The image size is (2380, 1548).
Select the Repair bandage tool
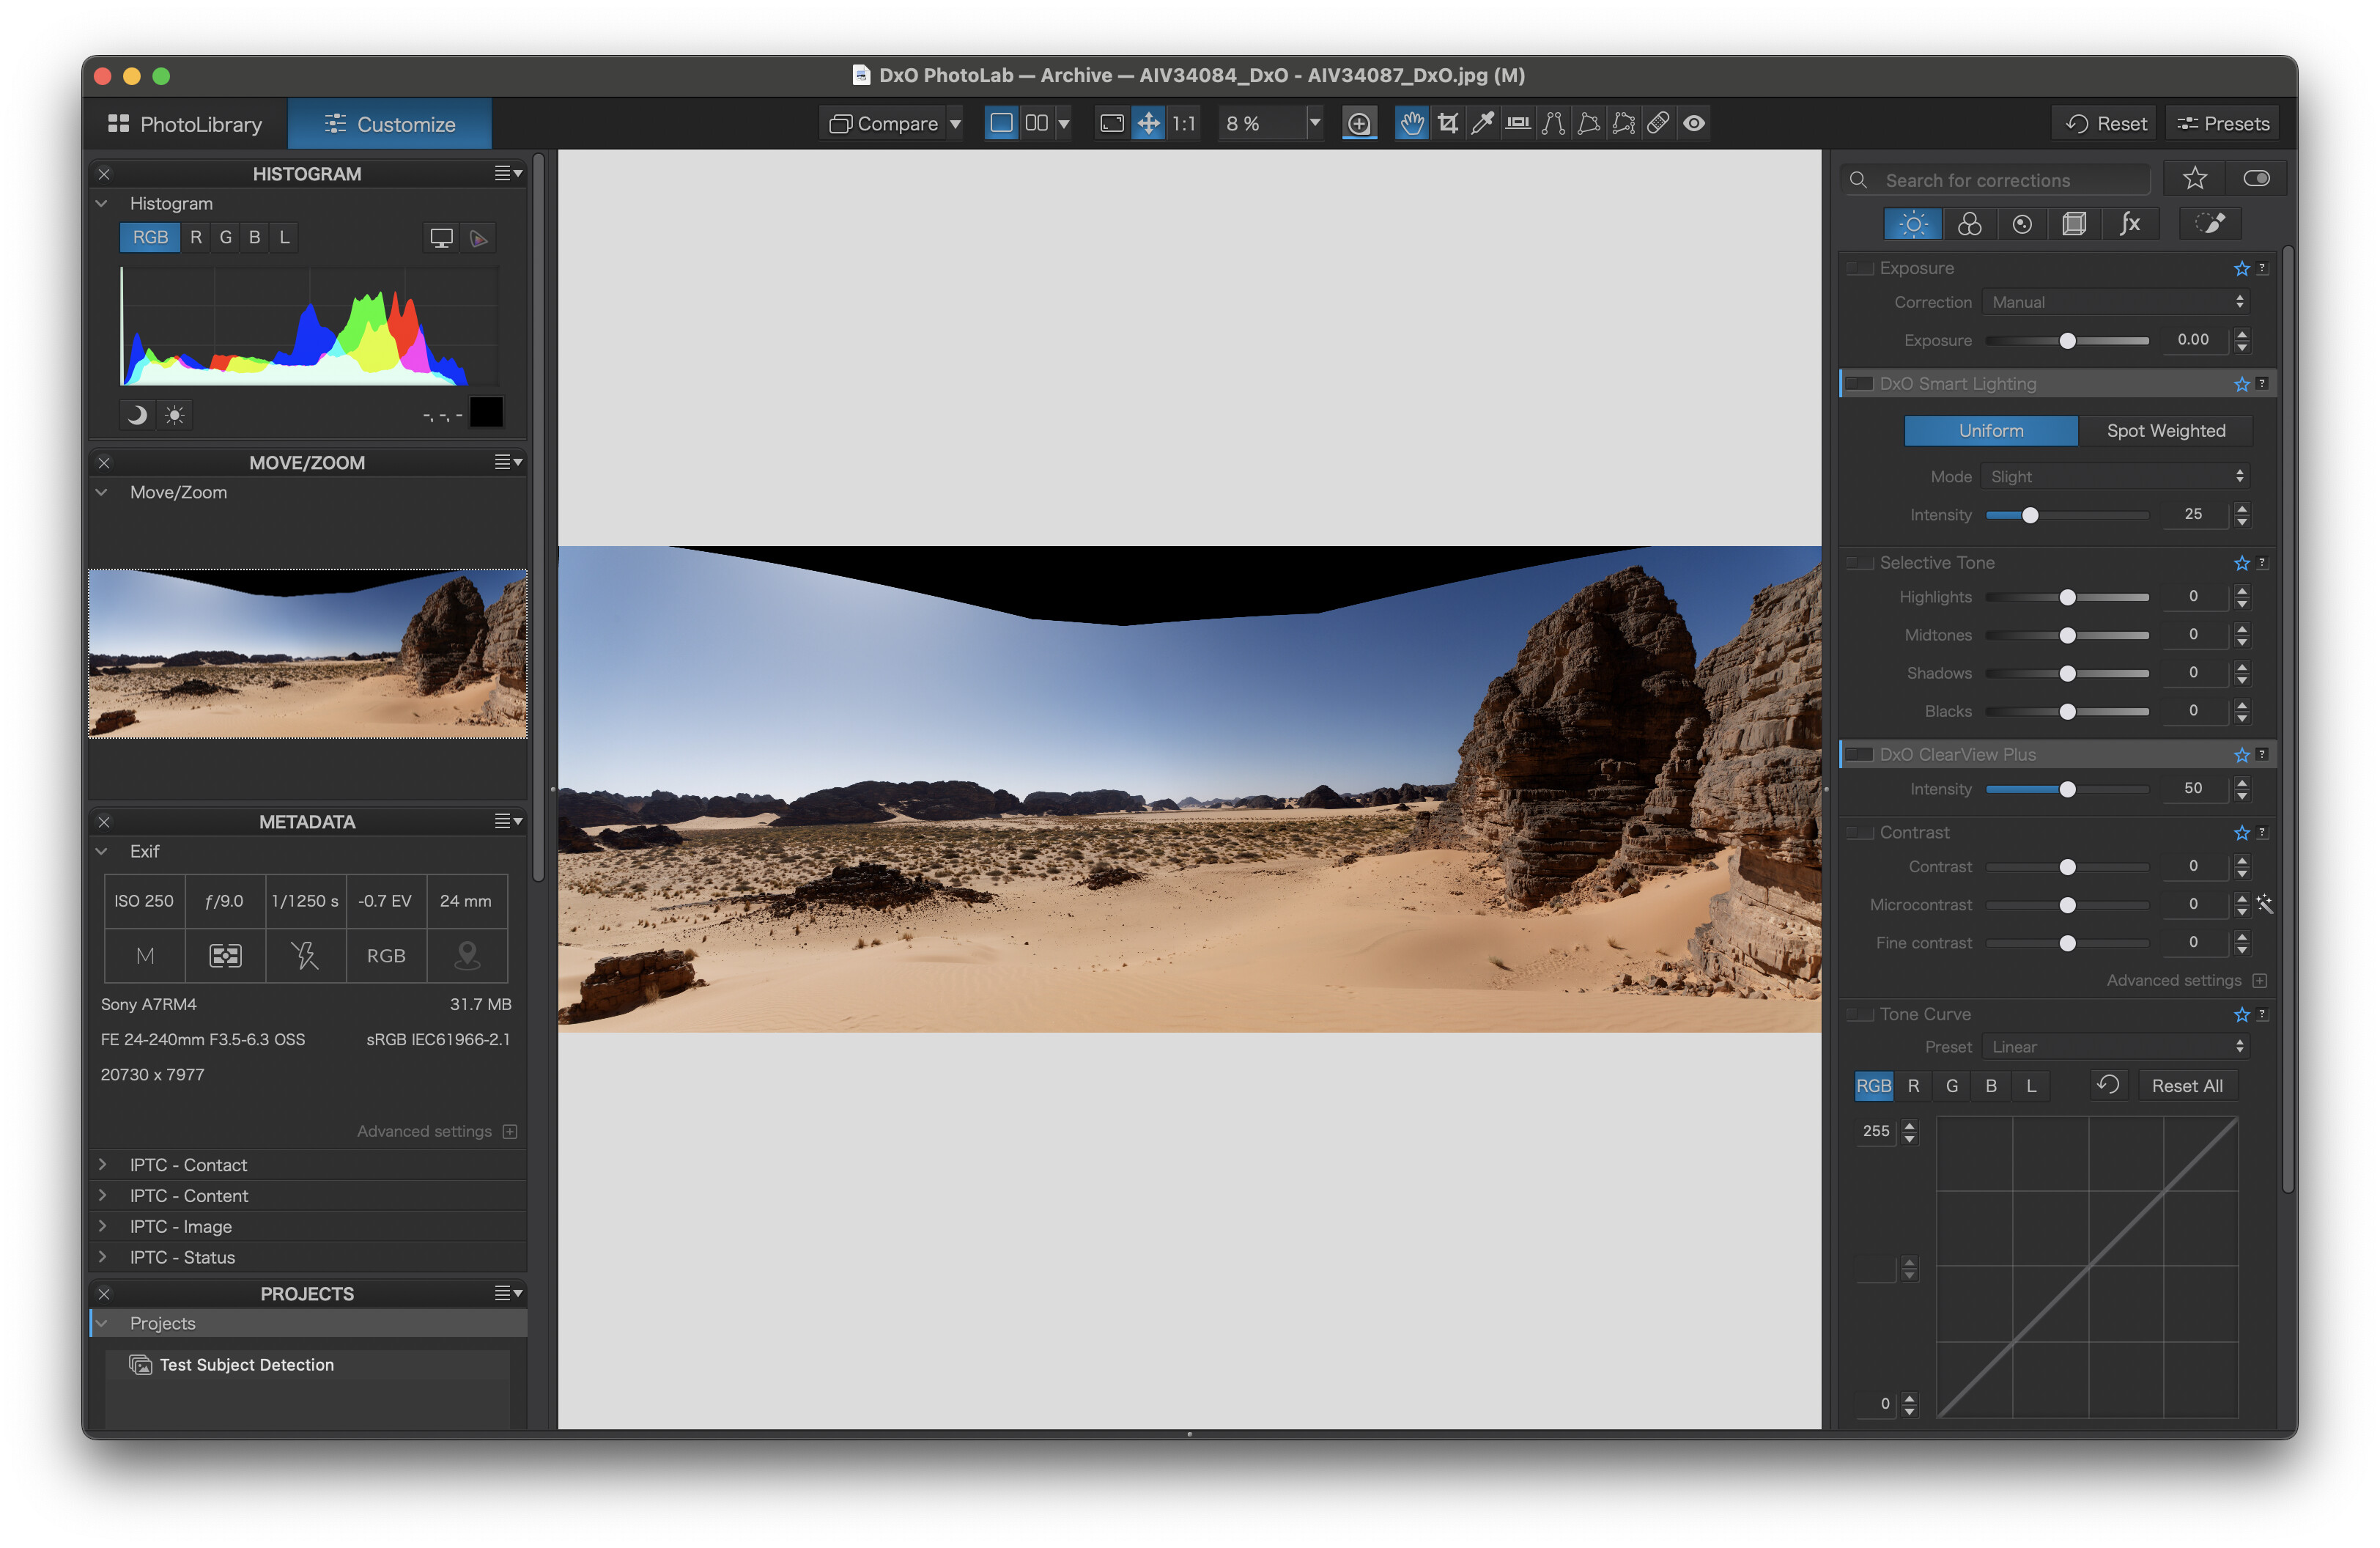click(1657, 123)
